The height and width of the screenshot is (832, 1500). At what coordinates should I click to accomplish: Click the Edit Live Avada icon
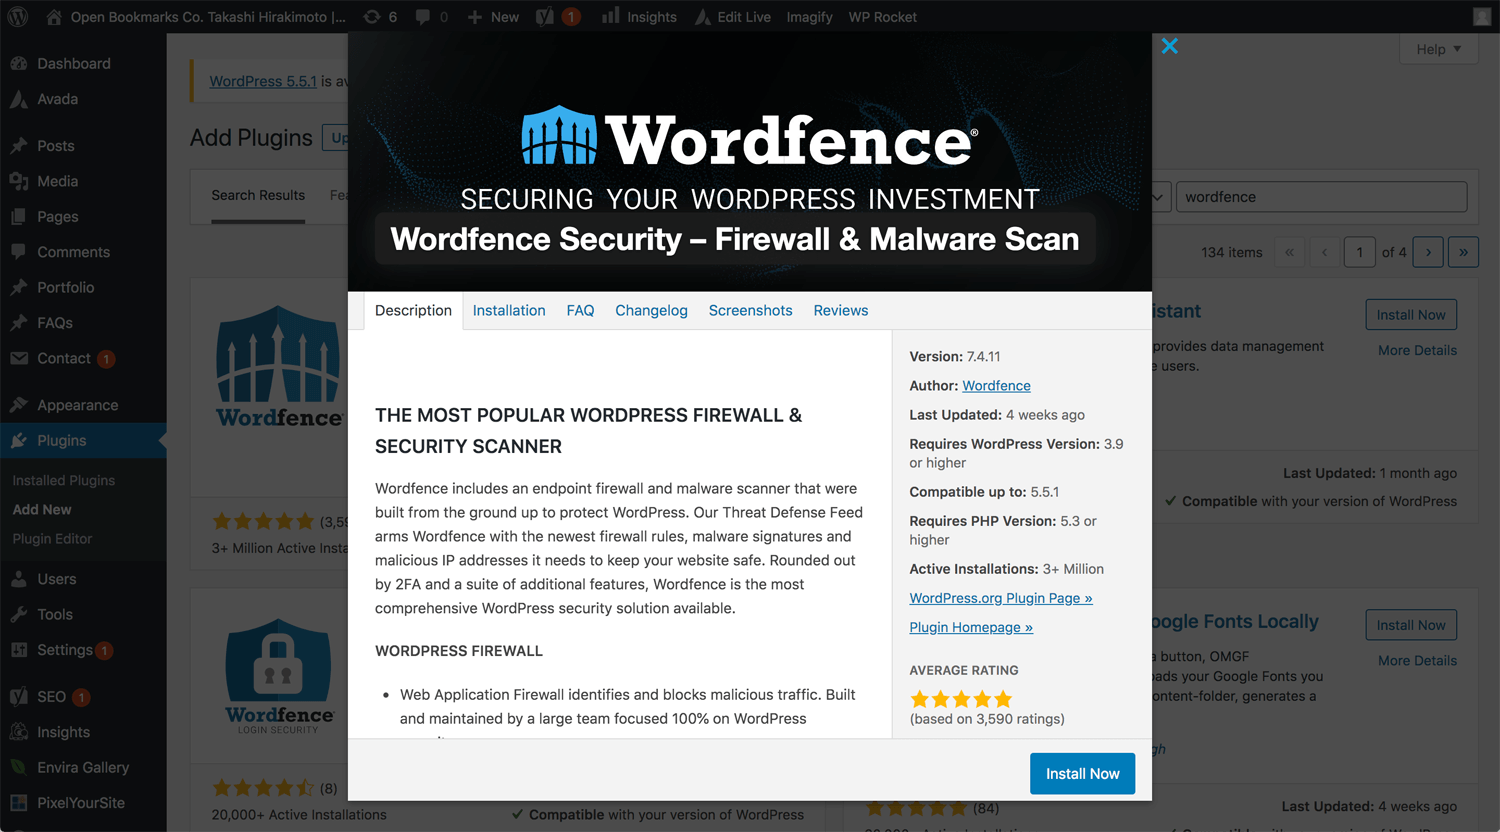(703, 17)
